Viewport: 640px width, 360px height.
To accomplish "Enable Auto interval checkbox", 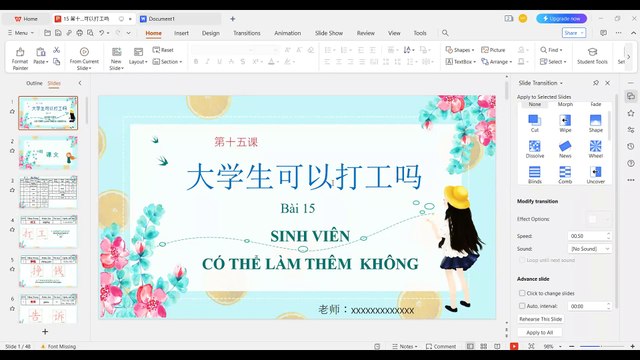I will tap(522, 306).
